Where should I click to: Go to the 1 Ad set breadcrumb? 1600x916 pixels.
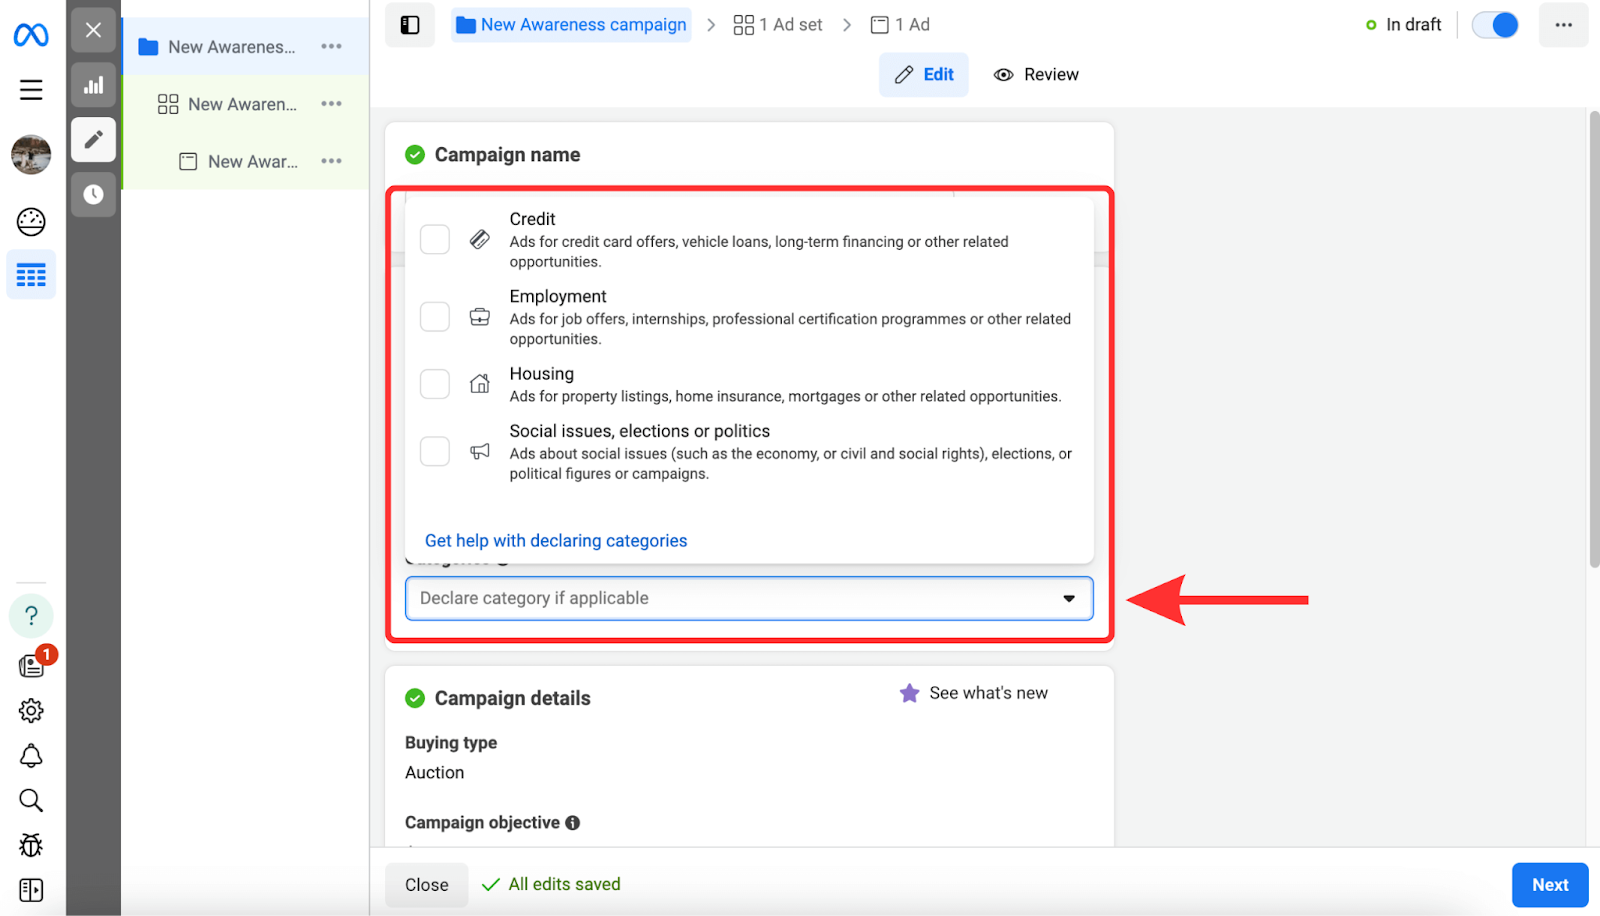pos(778,25)
